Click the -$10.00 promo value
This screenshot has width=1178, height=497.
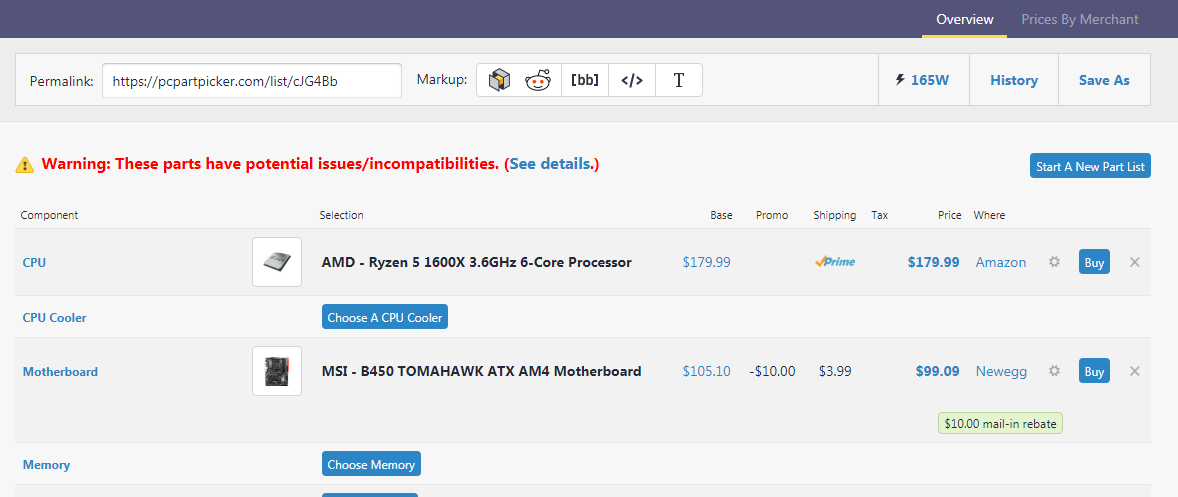point(772,371)
